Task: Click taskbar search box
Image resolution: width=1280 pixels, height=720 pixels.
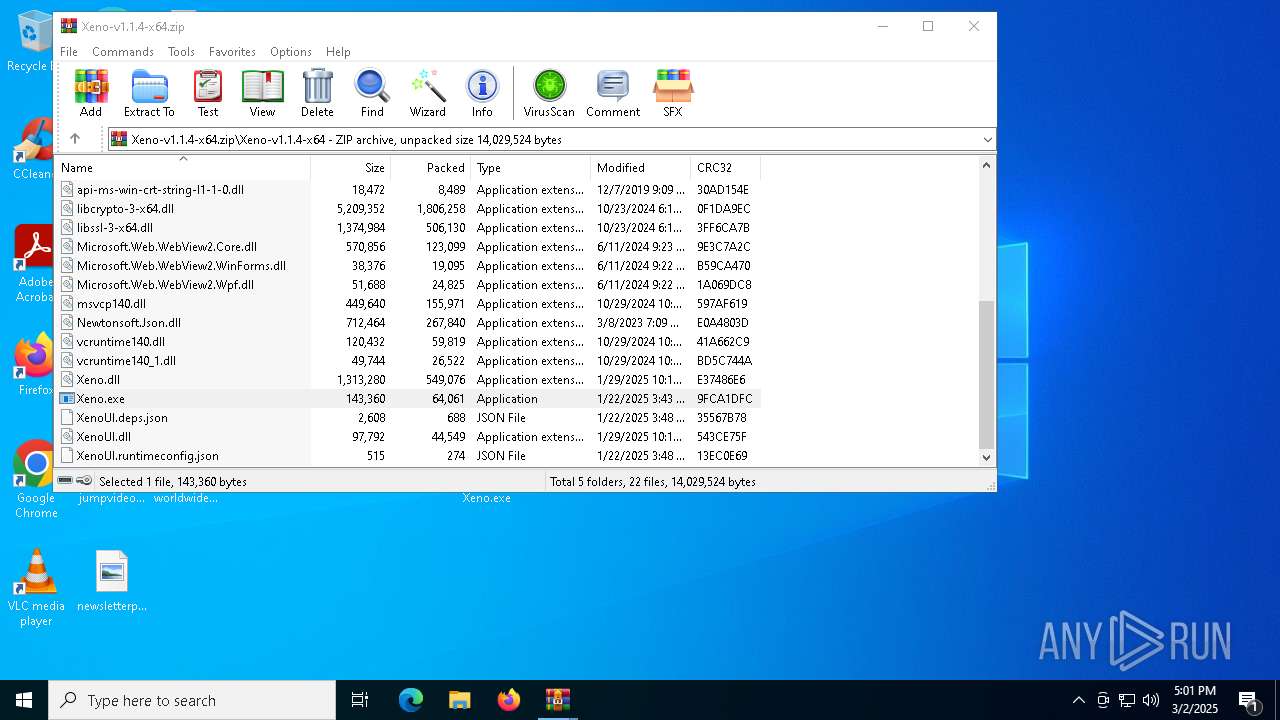Action: tap(192, 700)
